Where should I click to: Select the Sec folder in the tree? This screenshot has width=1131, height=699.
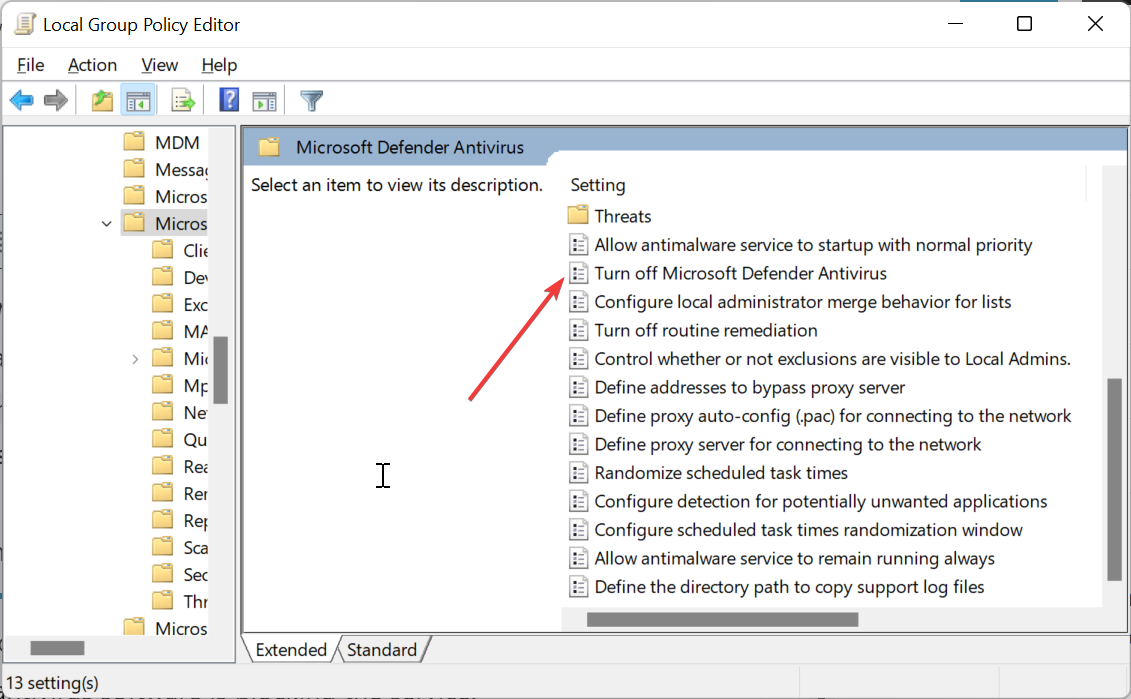[x=195, y=574]
